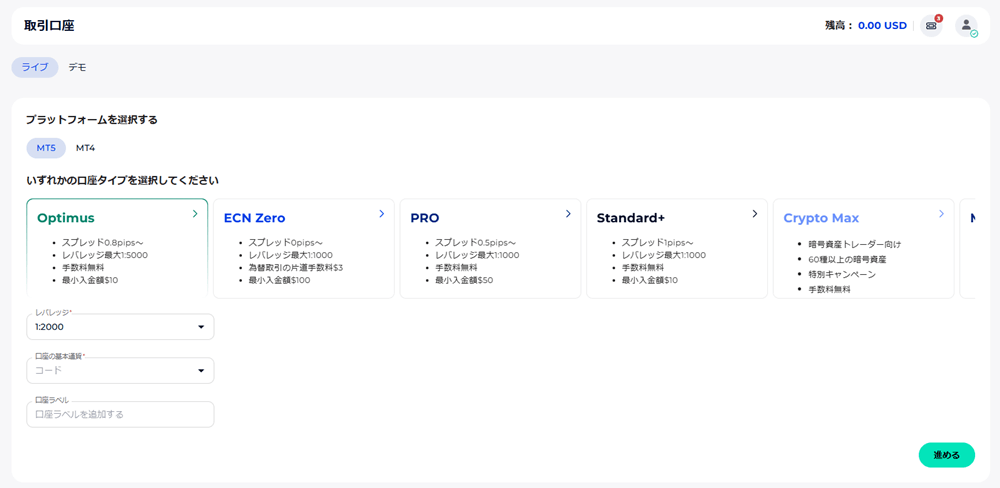Click the 進める button
The image size is (1000, 488).
click(946, 455)
